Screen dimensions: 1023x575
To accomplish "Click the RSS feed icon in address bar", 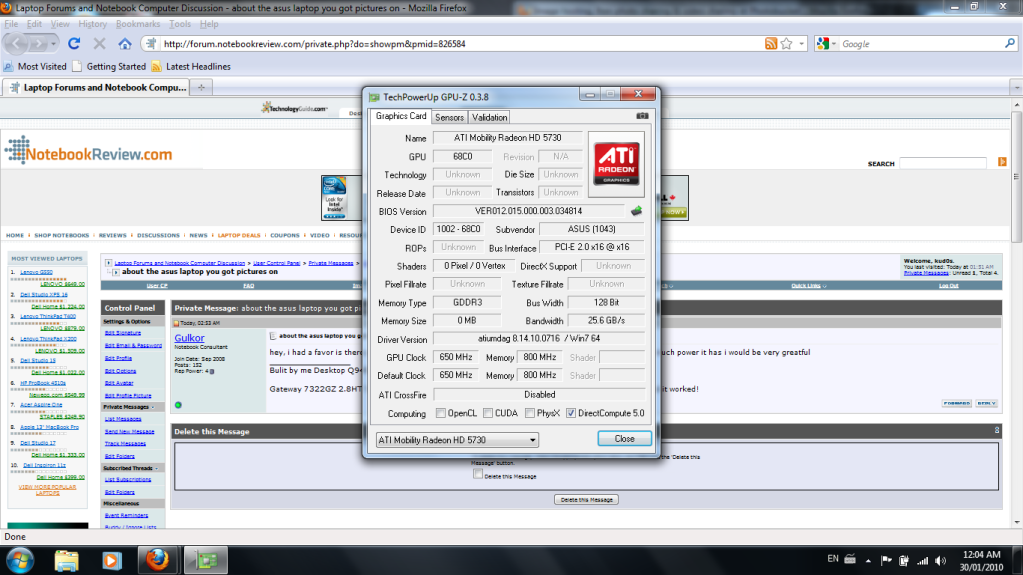I will point(771,44).
